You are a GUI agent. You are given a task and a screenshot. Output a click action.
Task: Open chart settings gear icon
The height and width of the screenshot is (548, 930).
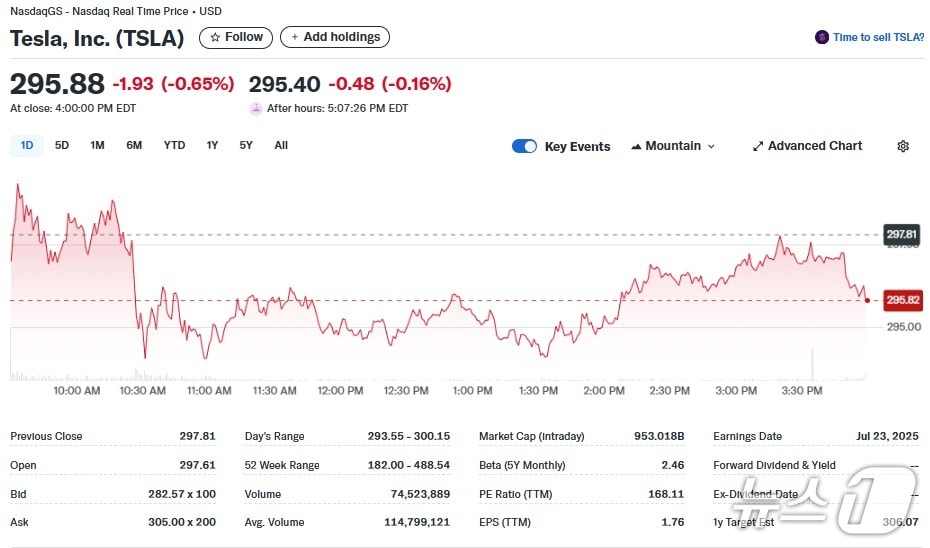click(903, 146)
